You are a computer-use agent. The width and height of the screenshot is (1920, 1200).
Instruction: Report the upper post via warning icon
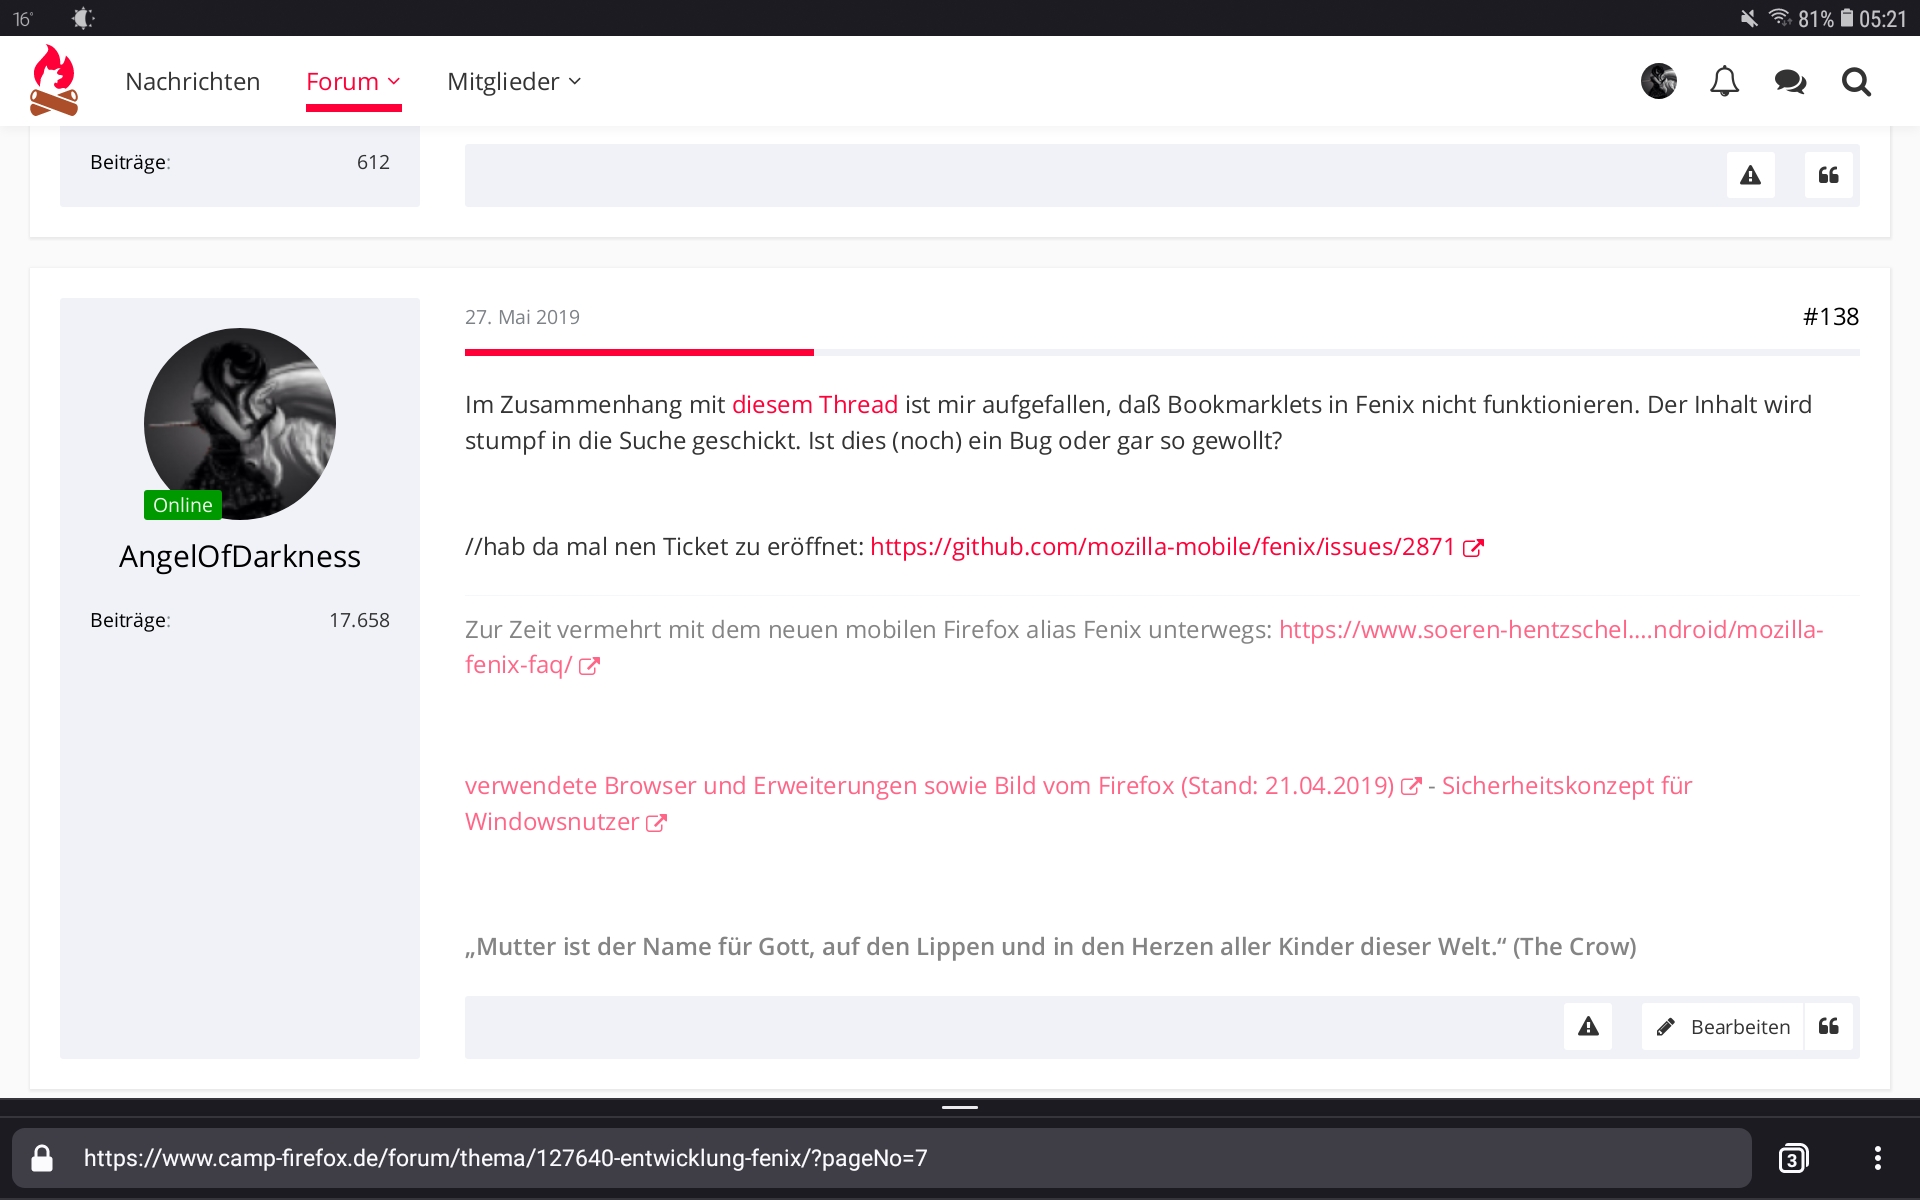tap(1750, 175)
